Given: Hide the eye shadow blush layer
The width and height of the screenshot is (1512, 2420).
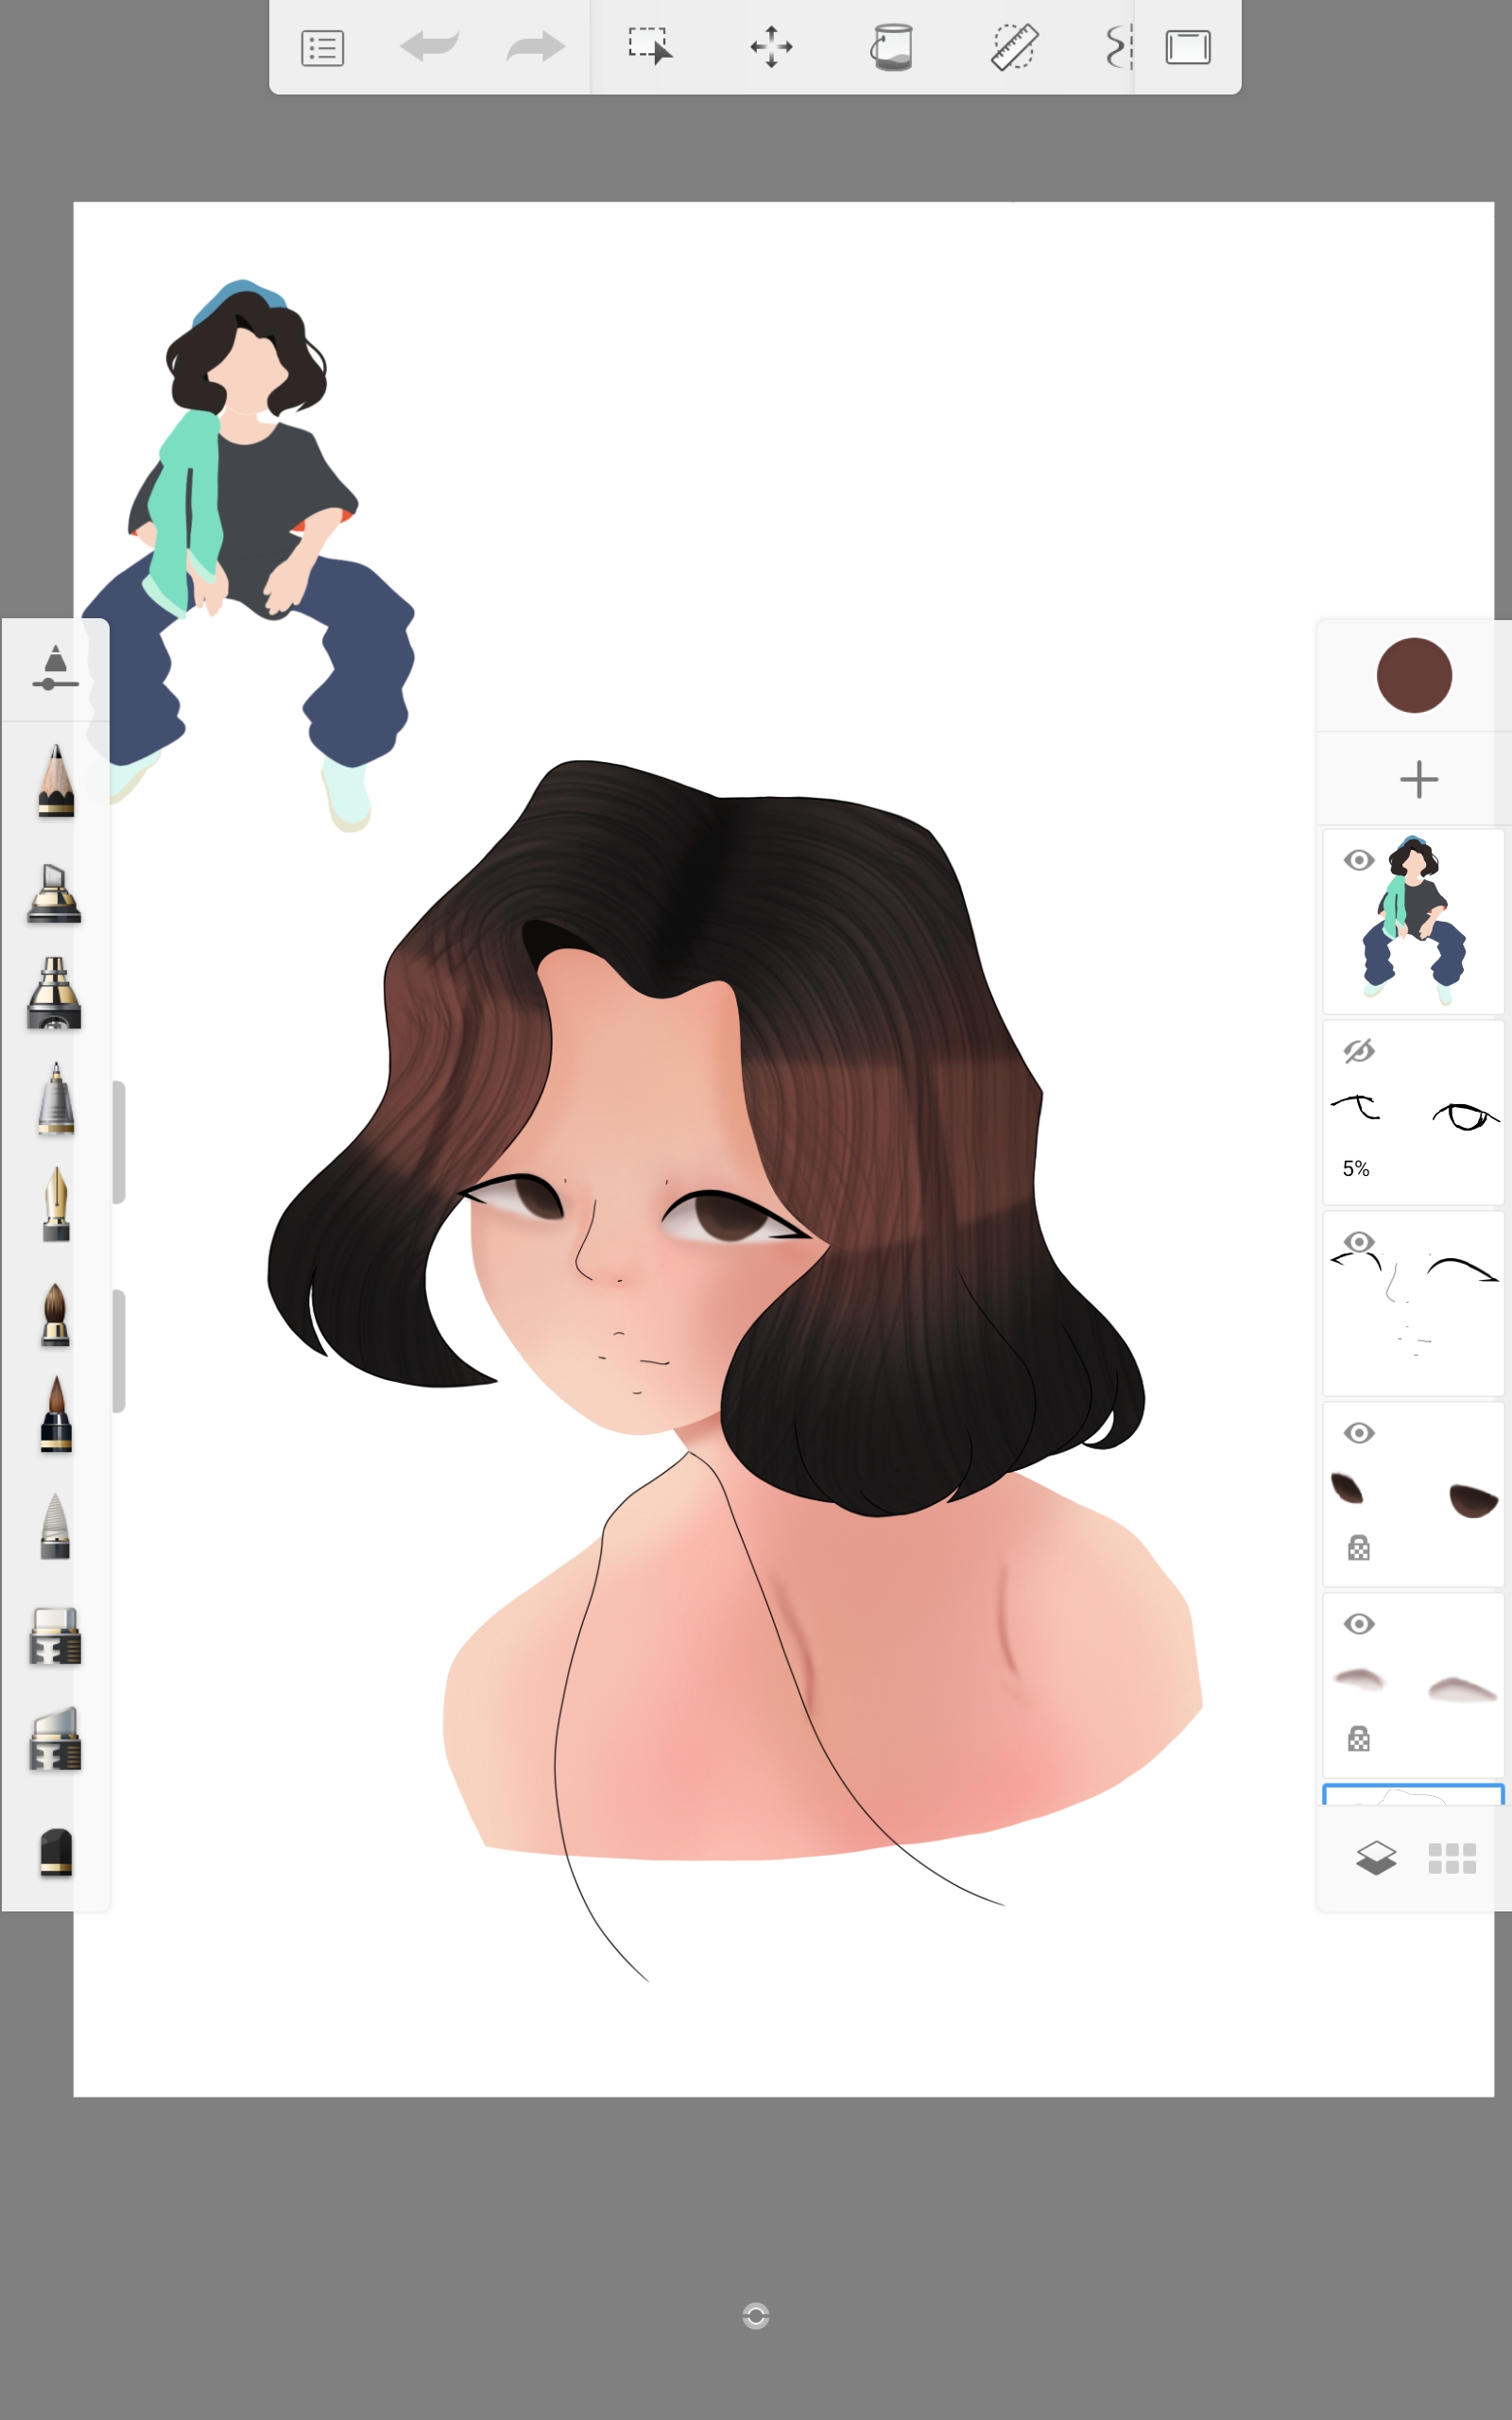Looking at the screenshot, I should (1358, 1624).
